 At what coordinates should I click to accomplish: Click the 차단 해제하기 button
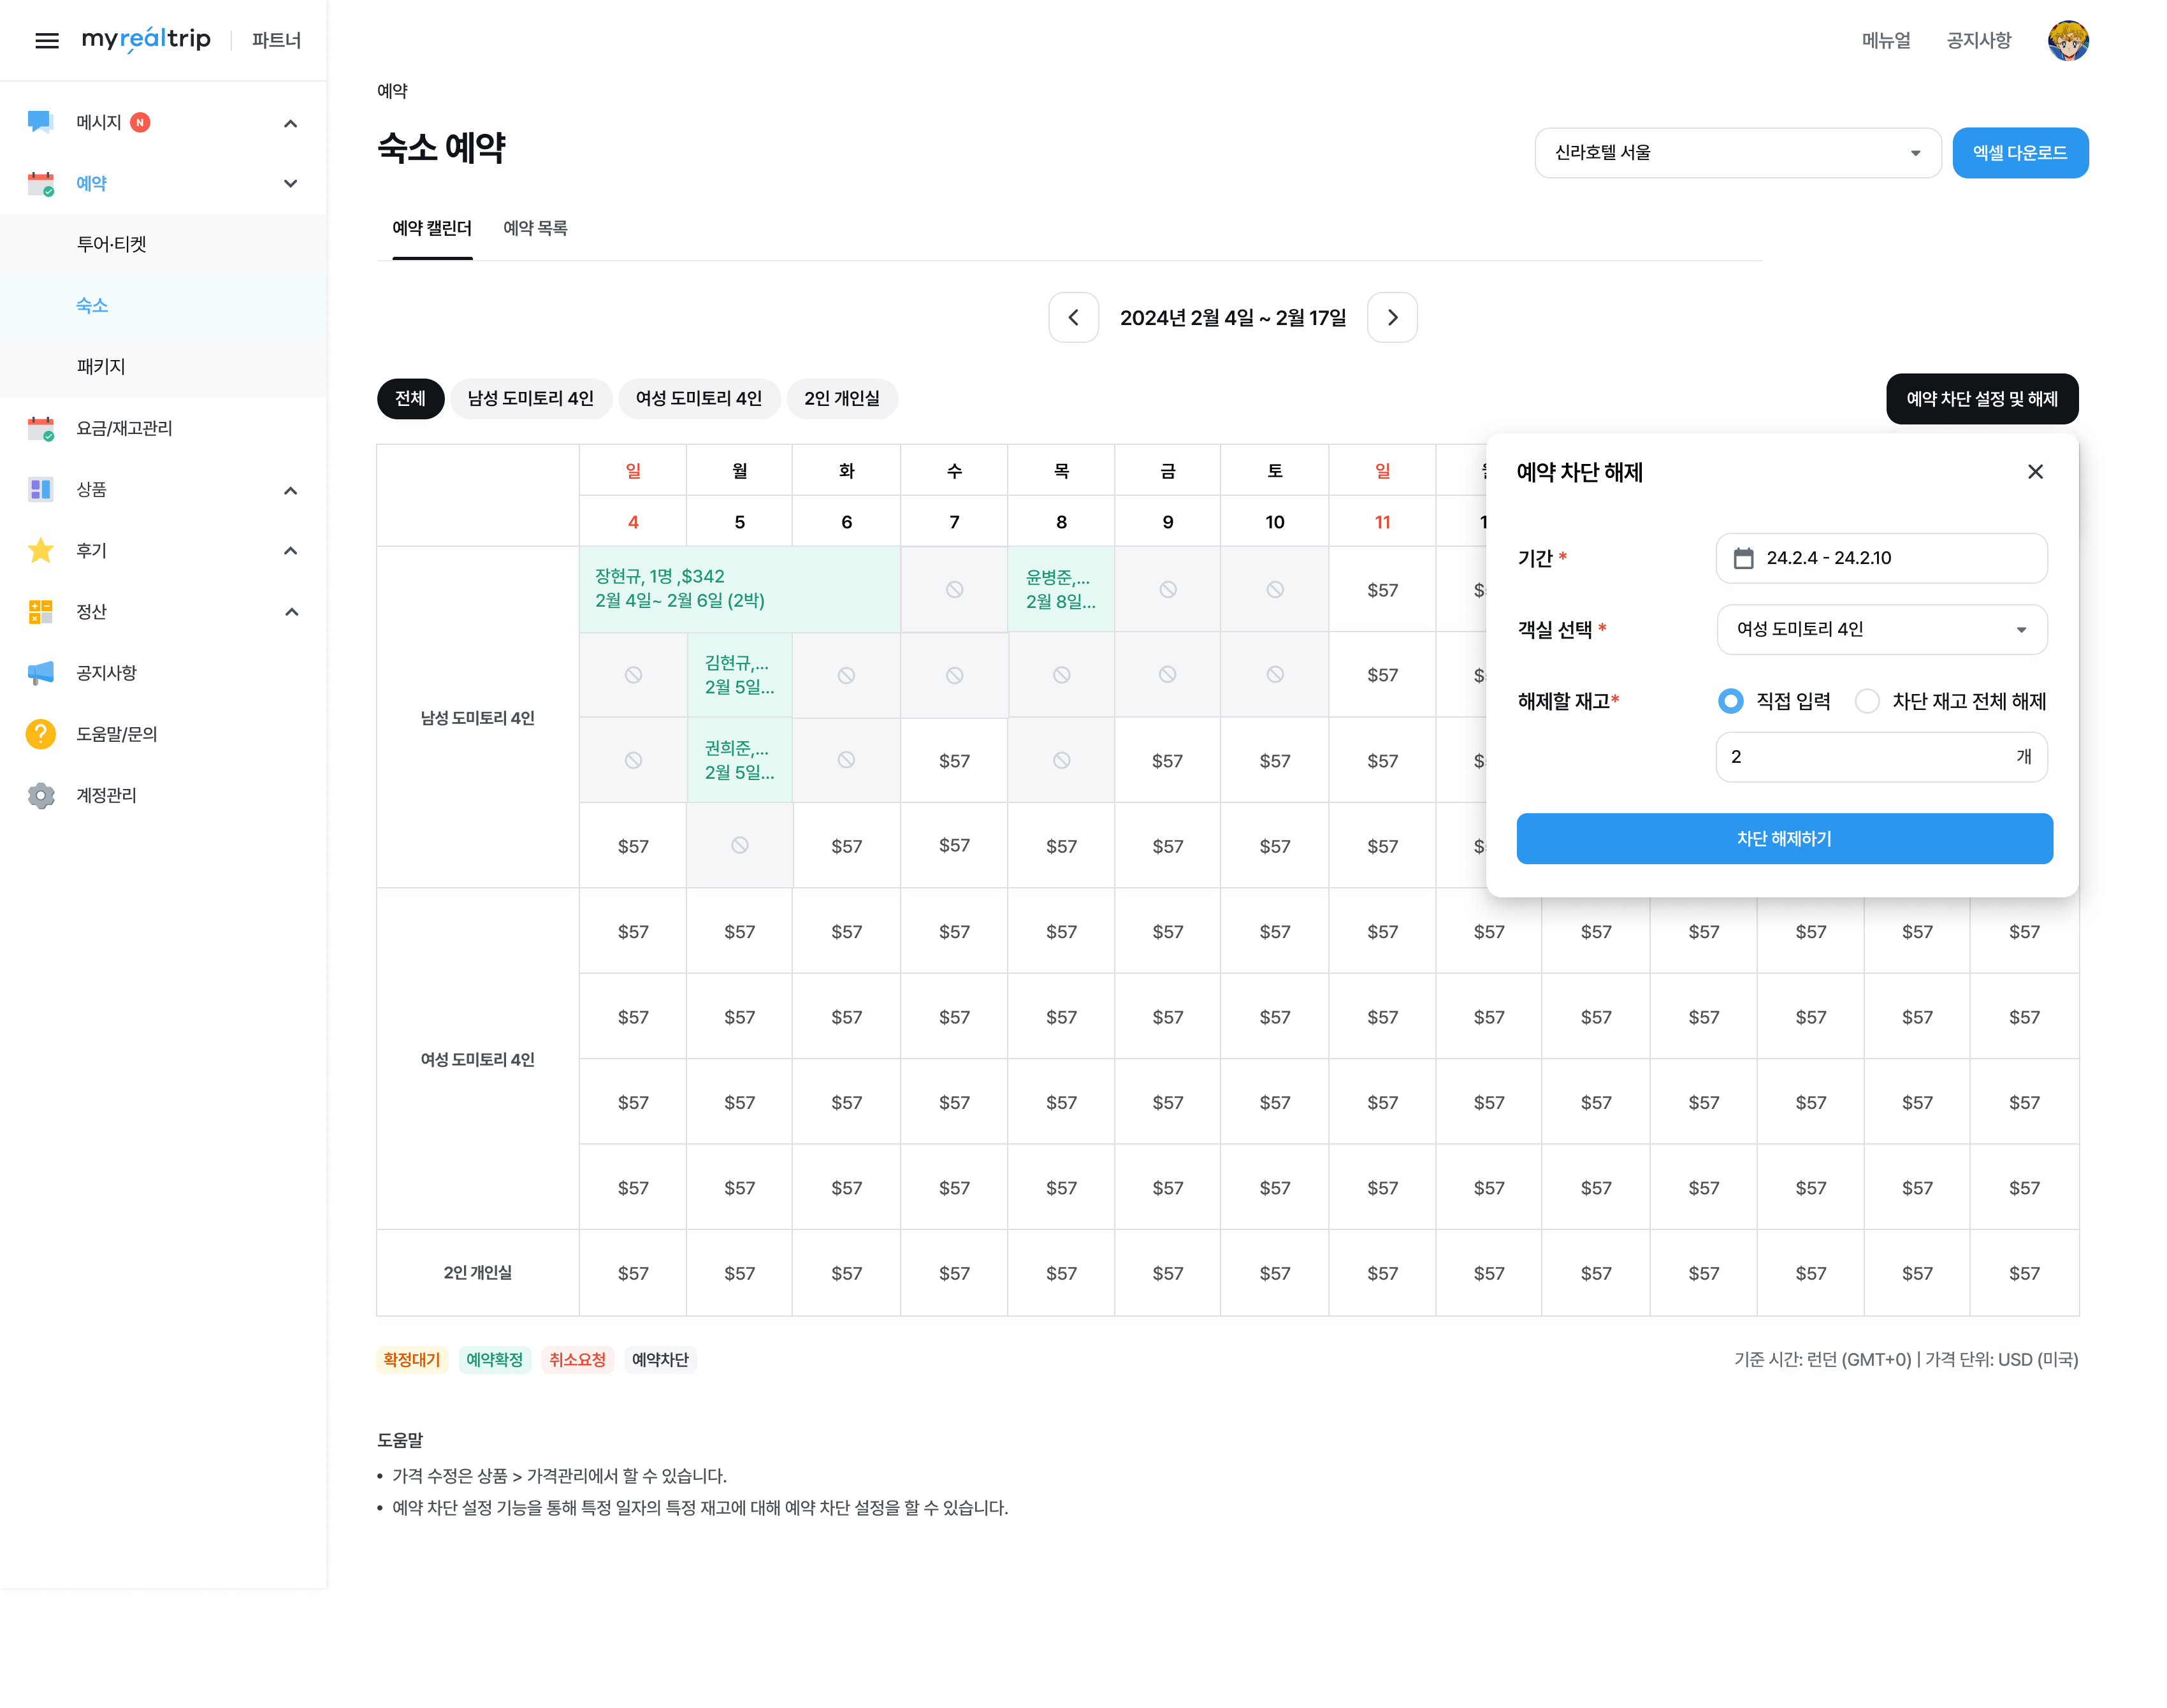pyautogui.click(x=1783, y=838)
